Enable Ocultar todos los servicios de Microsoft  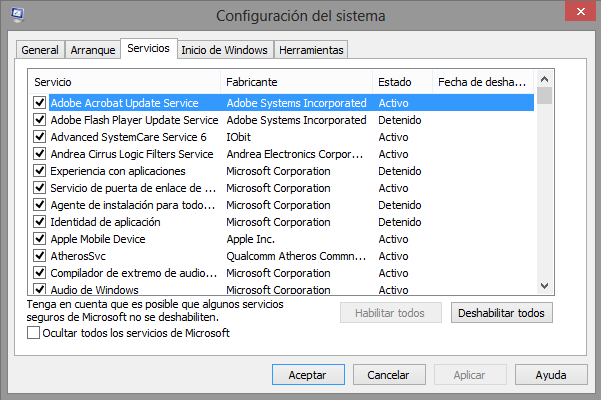click(x=33, y=333)
